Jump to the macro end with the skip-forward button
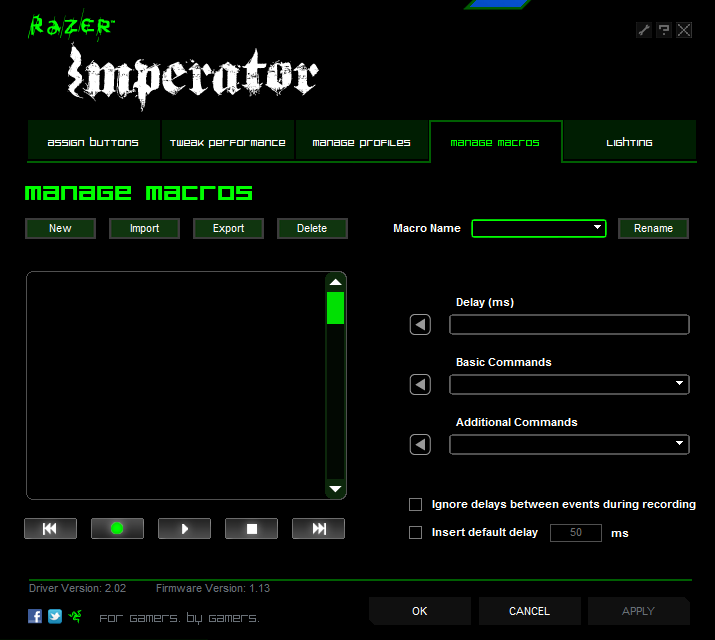 coord(318,528)
